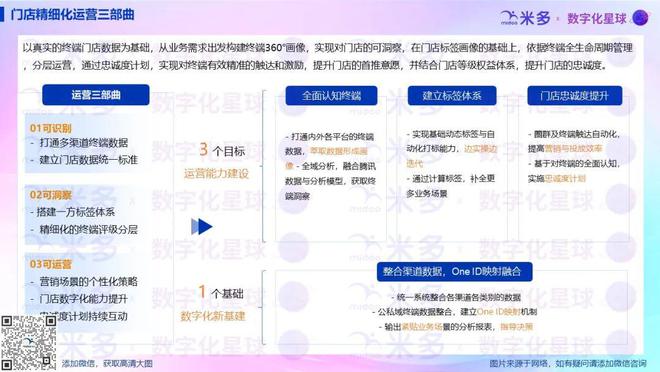Click the orange One ID映射 text
This screenshot has height=372, width=660.
499,312
